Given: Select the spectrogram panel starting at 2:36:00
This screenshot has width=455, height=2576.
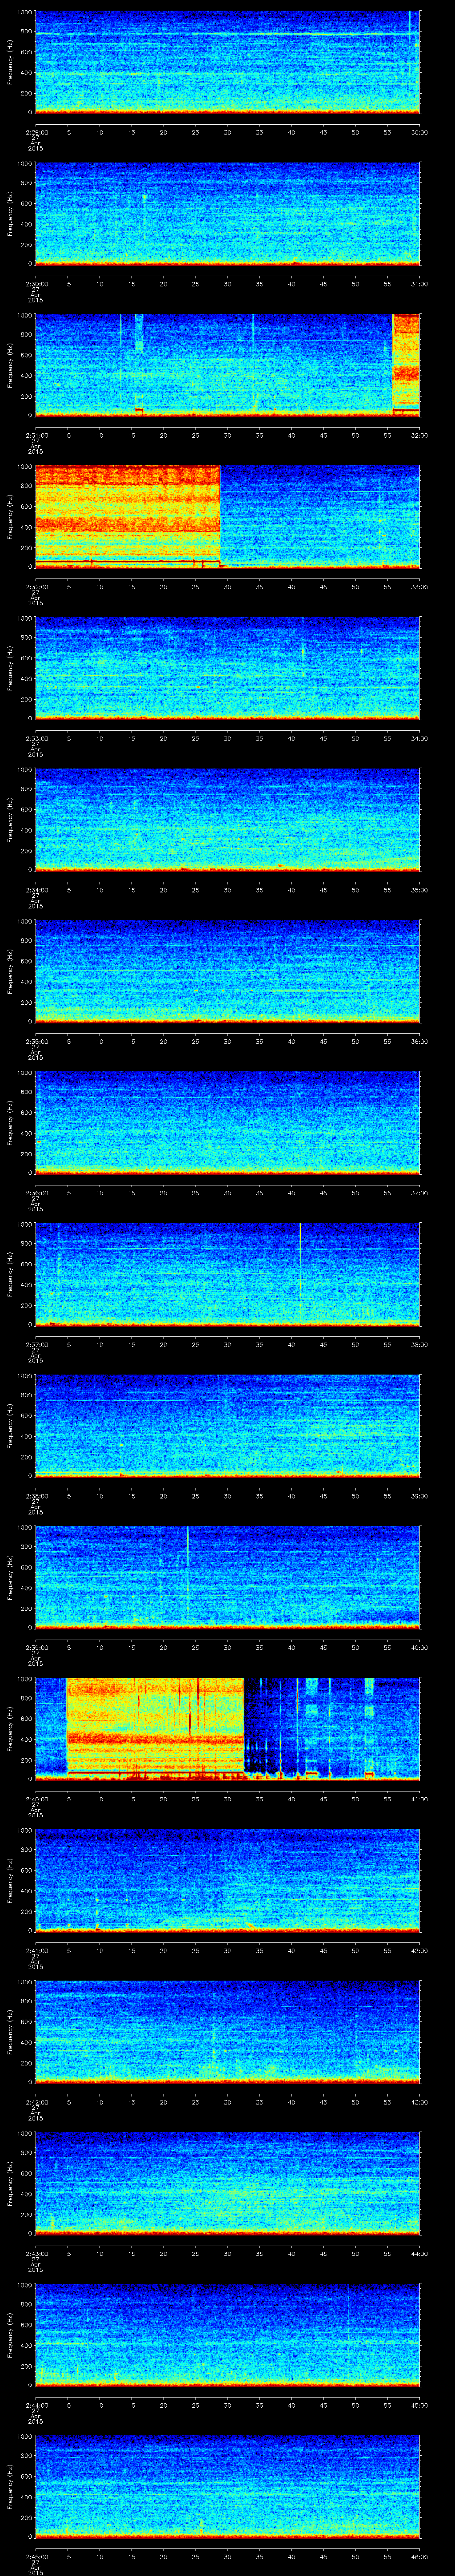Looking at the screenshot, I should click(x=227, y=1122).
